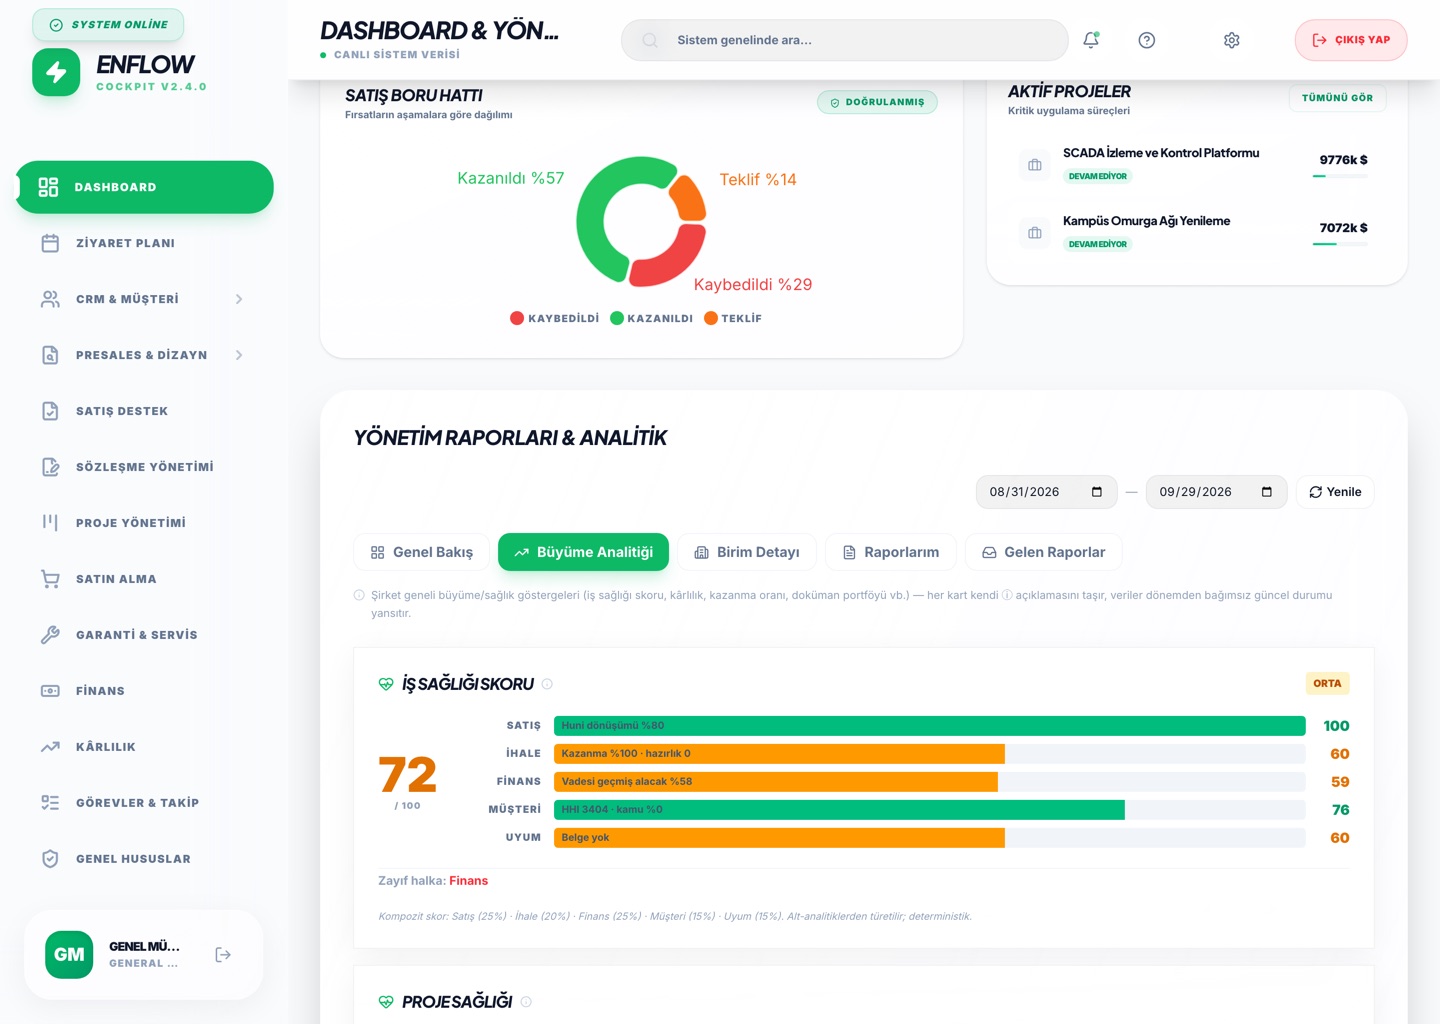Open the Raporlarım tab

click(x=890, y=552)
